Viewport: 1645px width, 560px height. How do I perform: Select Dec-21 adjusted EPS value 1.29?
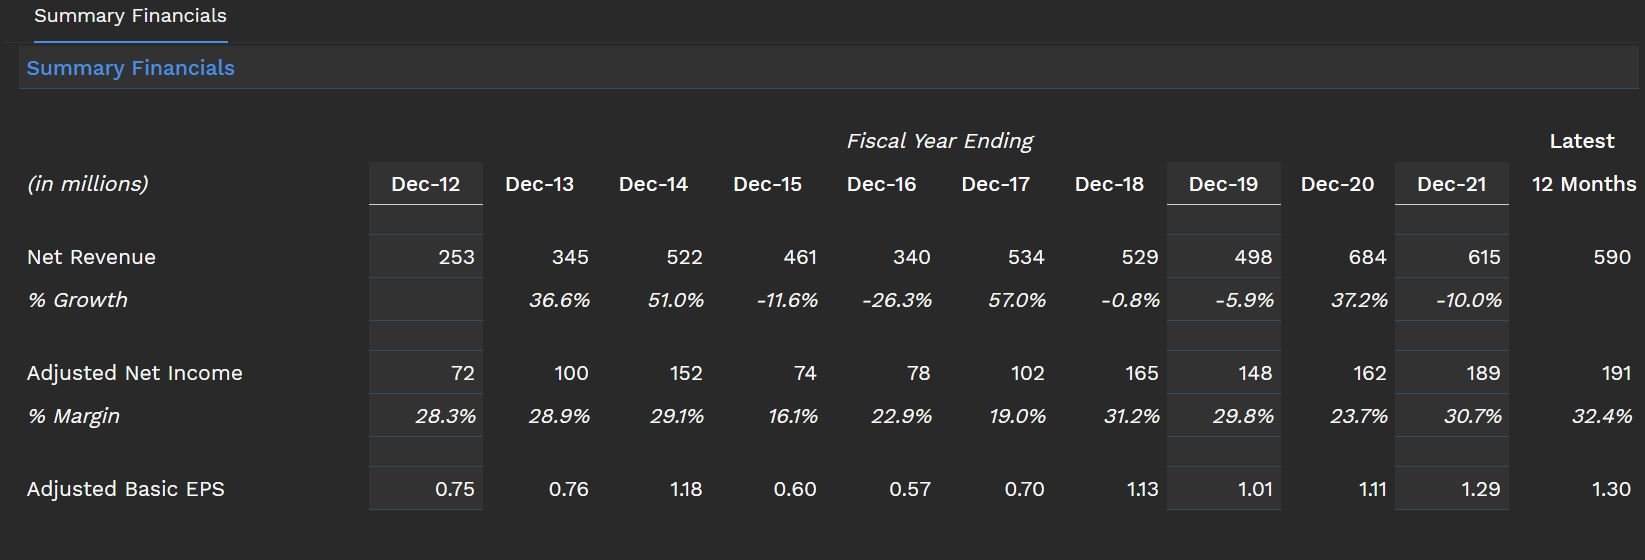click(x=1481, y=489)
